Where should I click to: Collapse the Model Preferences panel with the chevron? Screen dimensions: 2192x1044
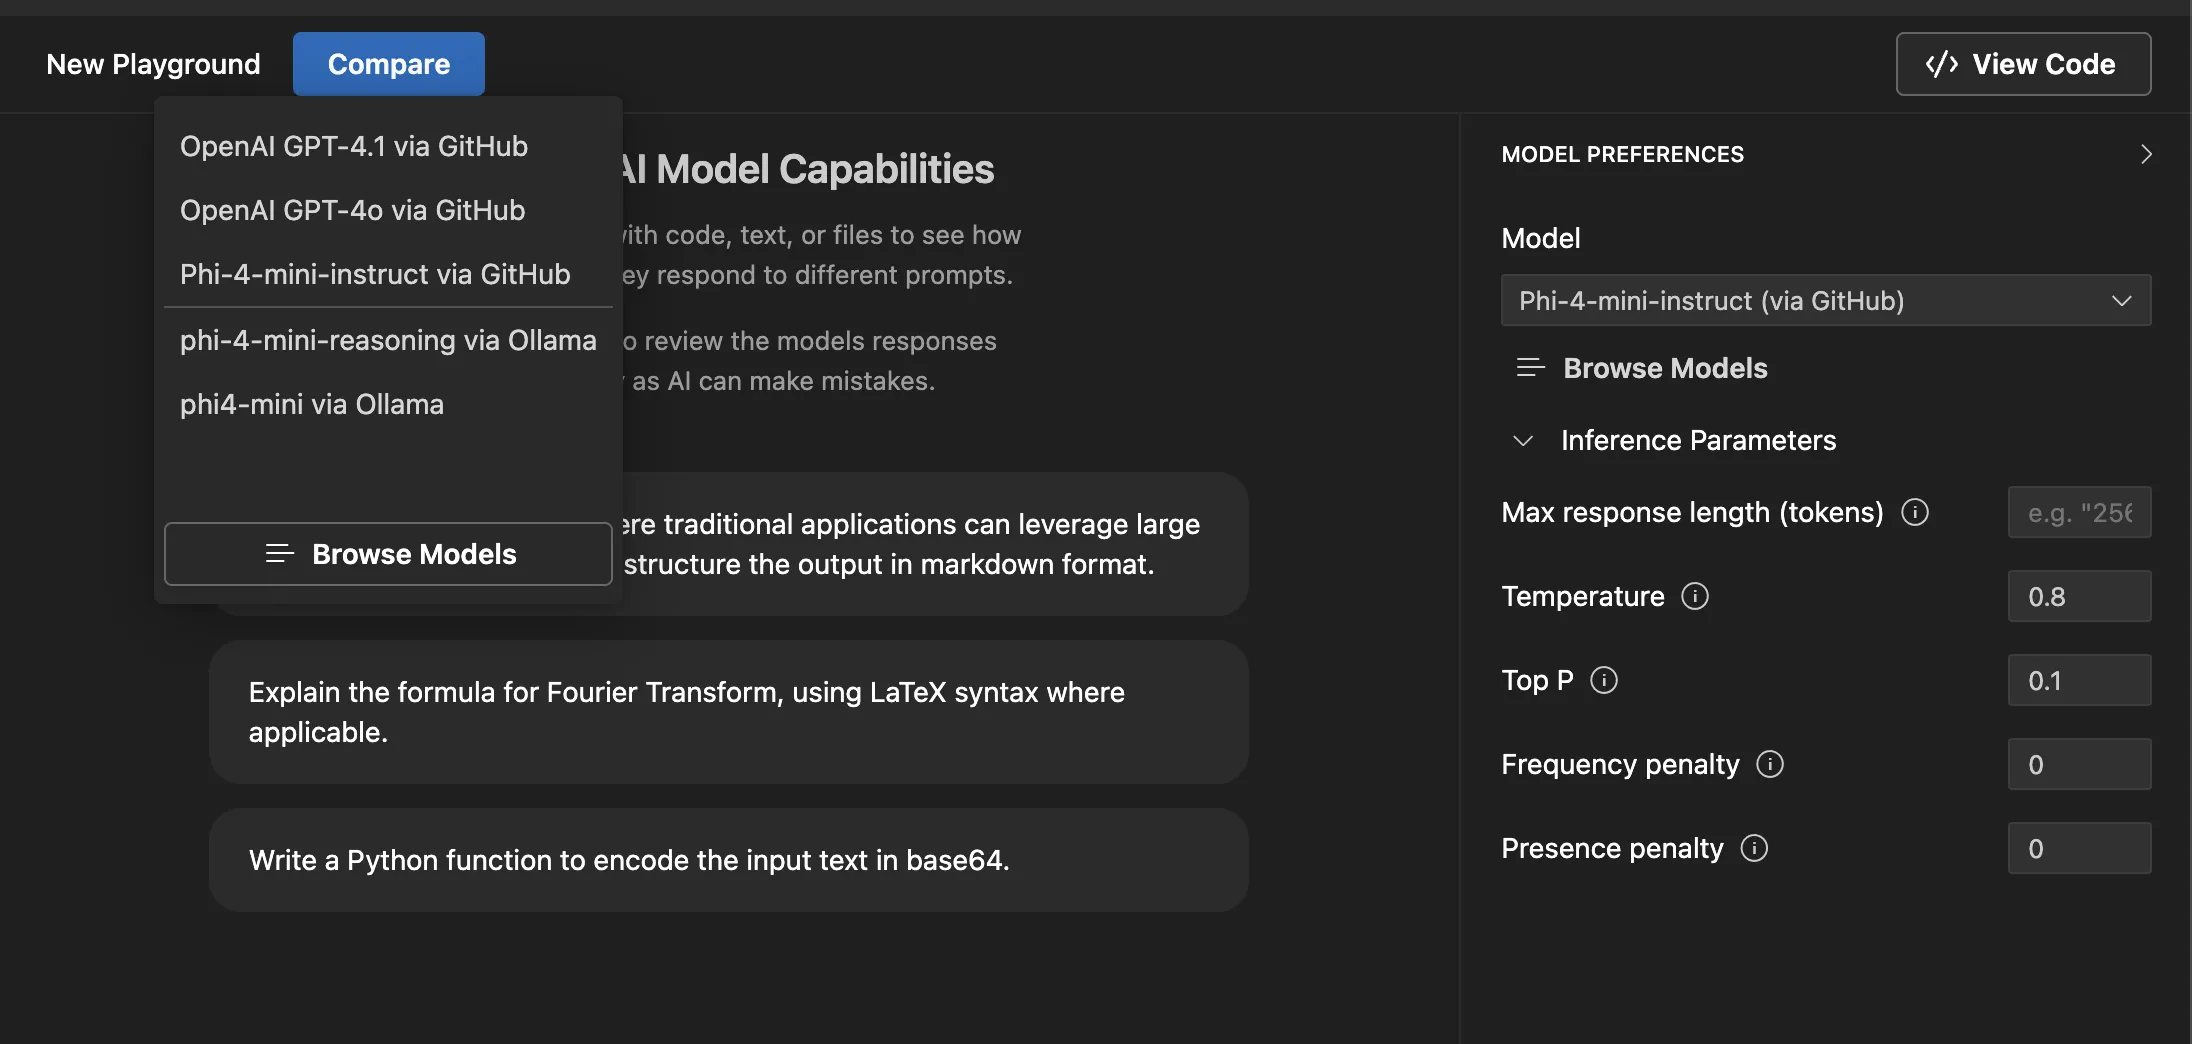coord(2146,154)
